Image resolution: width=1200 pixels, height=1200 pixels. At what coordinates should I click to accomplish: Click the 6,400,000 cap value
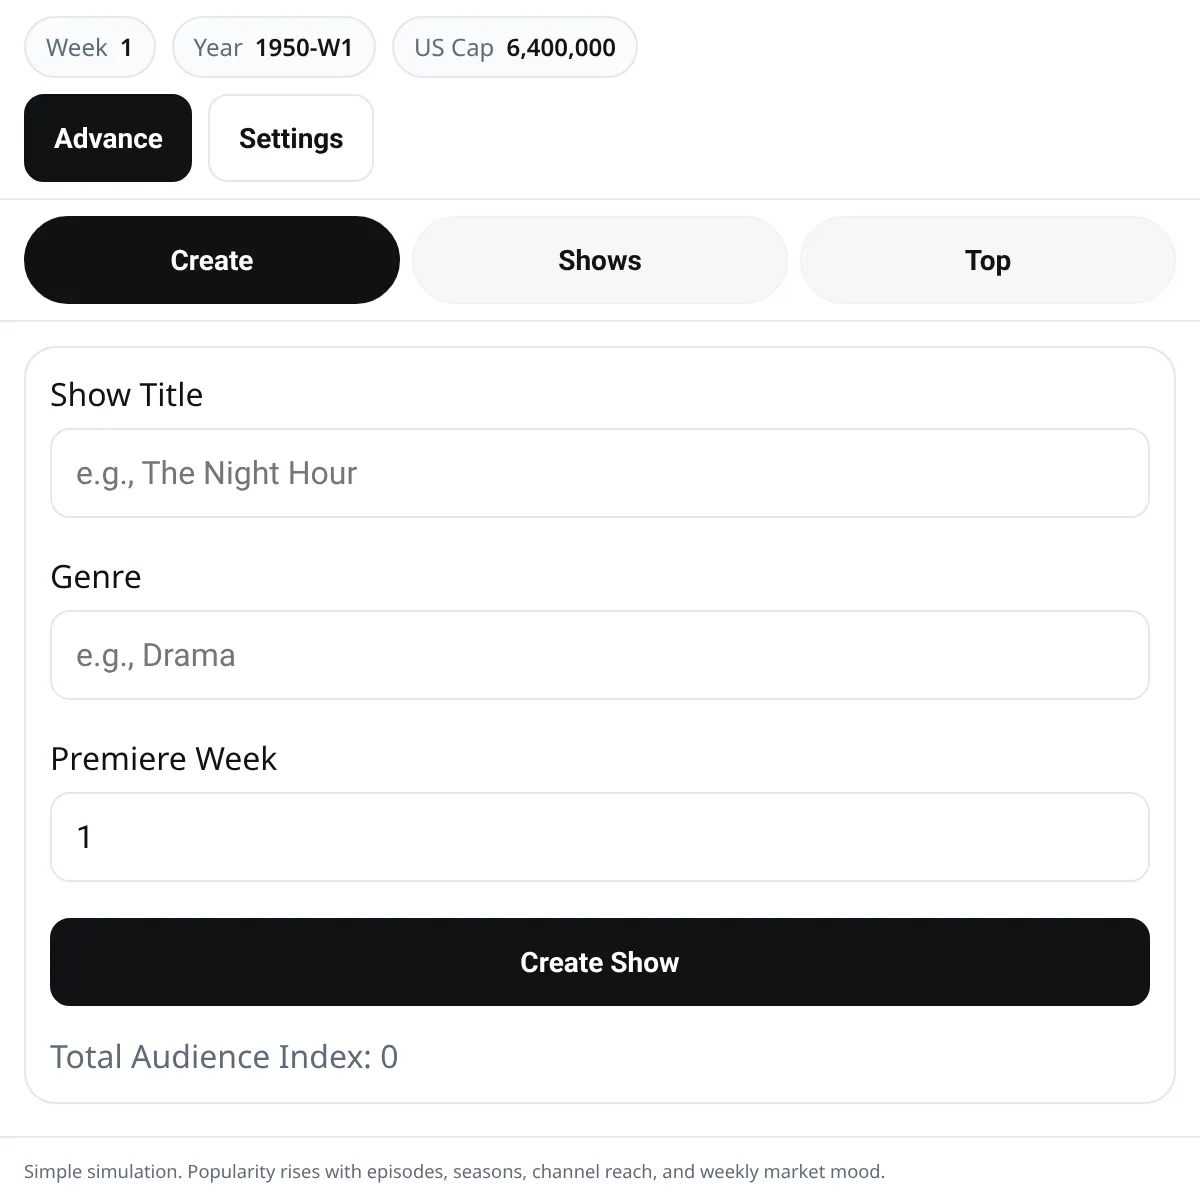tap(561, 48)
